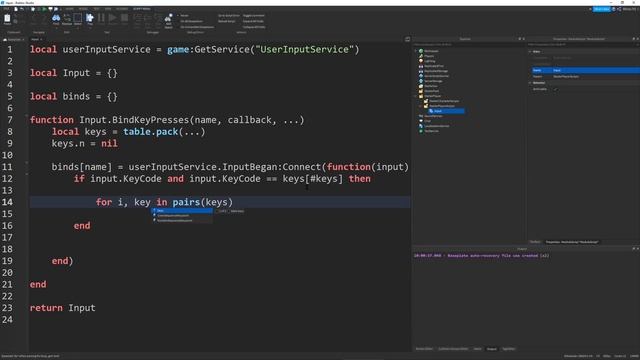Toggle the code fold arrow on line 12

27,175
